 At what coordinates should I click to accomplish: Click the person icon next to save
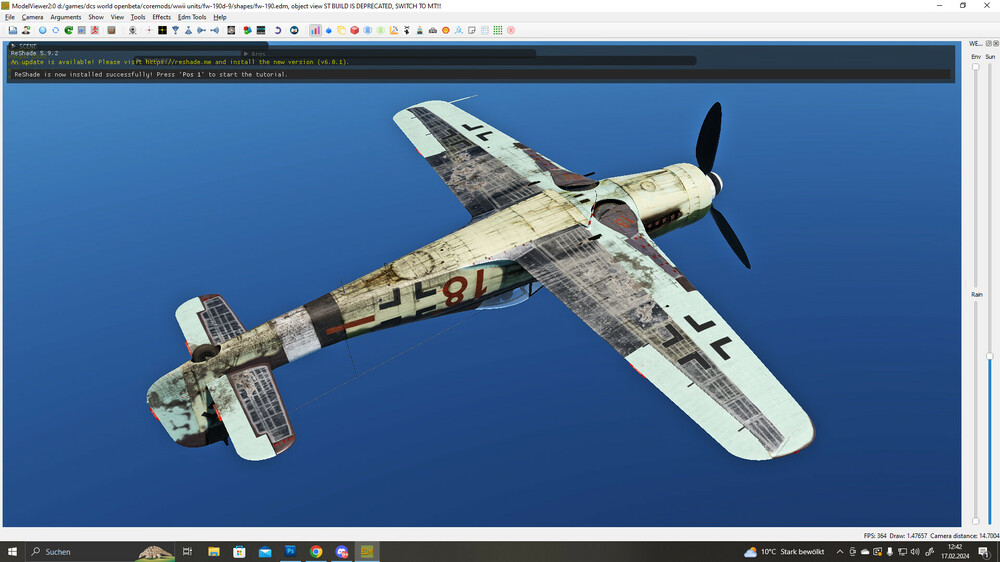26,30
